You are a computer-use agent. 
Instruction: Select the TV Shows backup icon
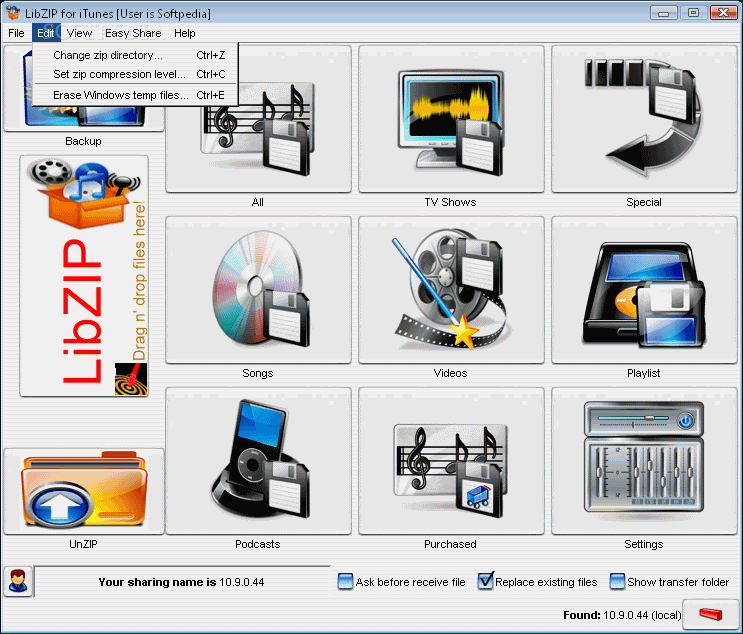point(451,119)
